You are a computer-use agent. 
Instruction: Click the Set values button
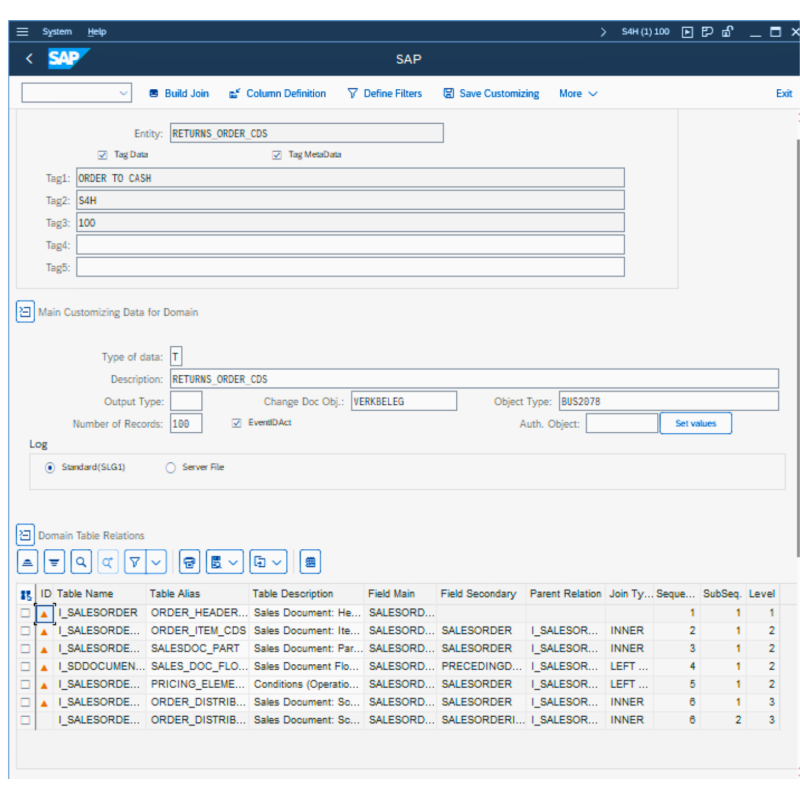695,423
